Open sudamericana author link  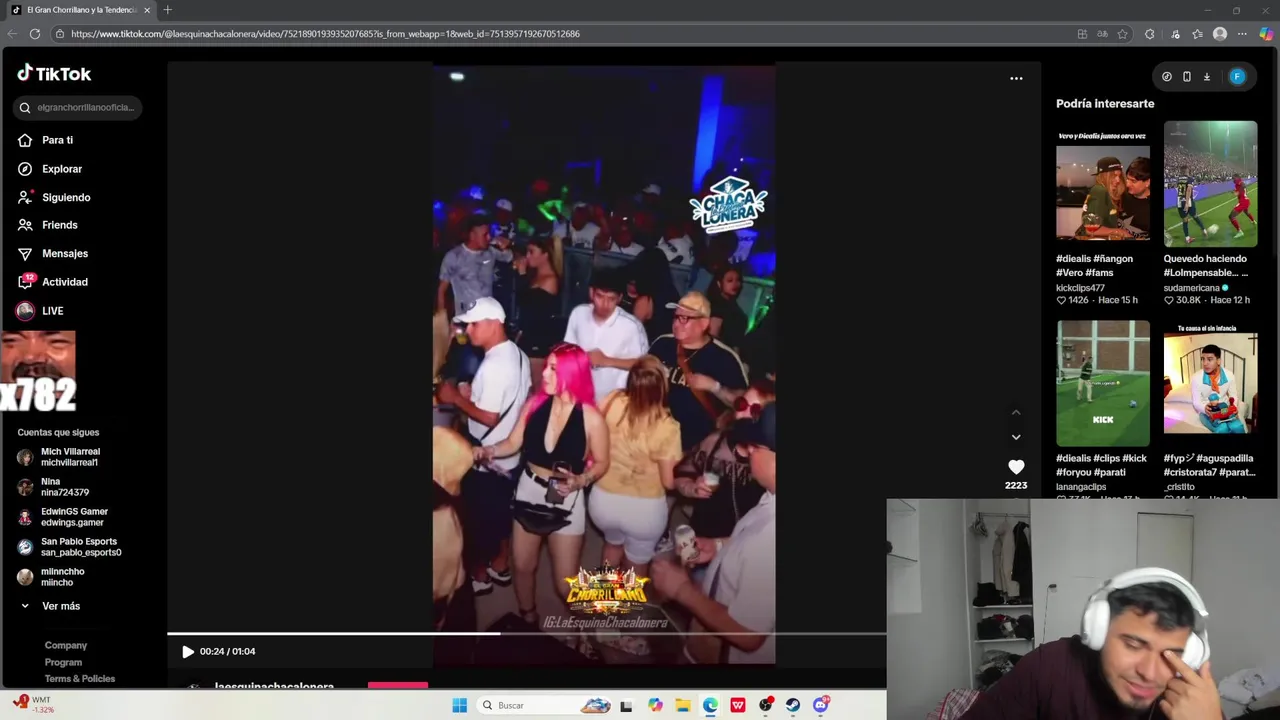(1191, 288)
